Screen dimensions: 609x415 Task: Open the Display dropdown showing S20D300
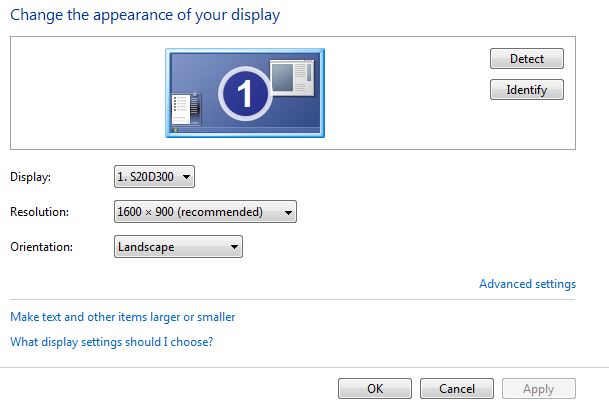coord(154,177)
